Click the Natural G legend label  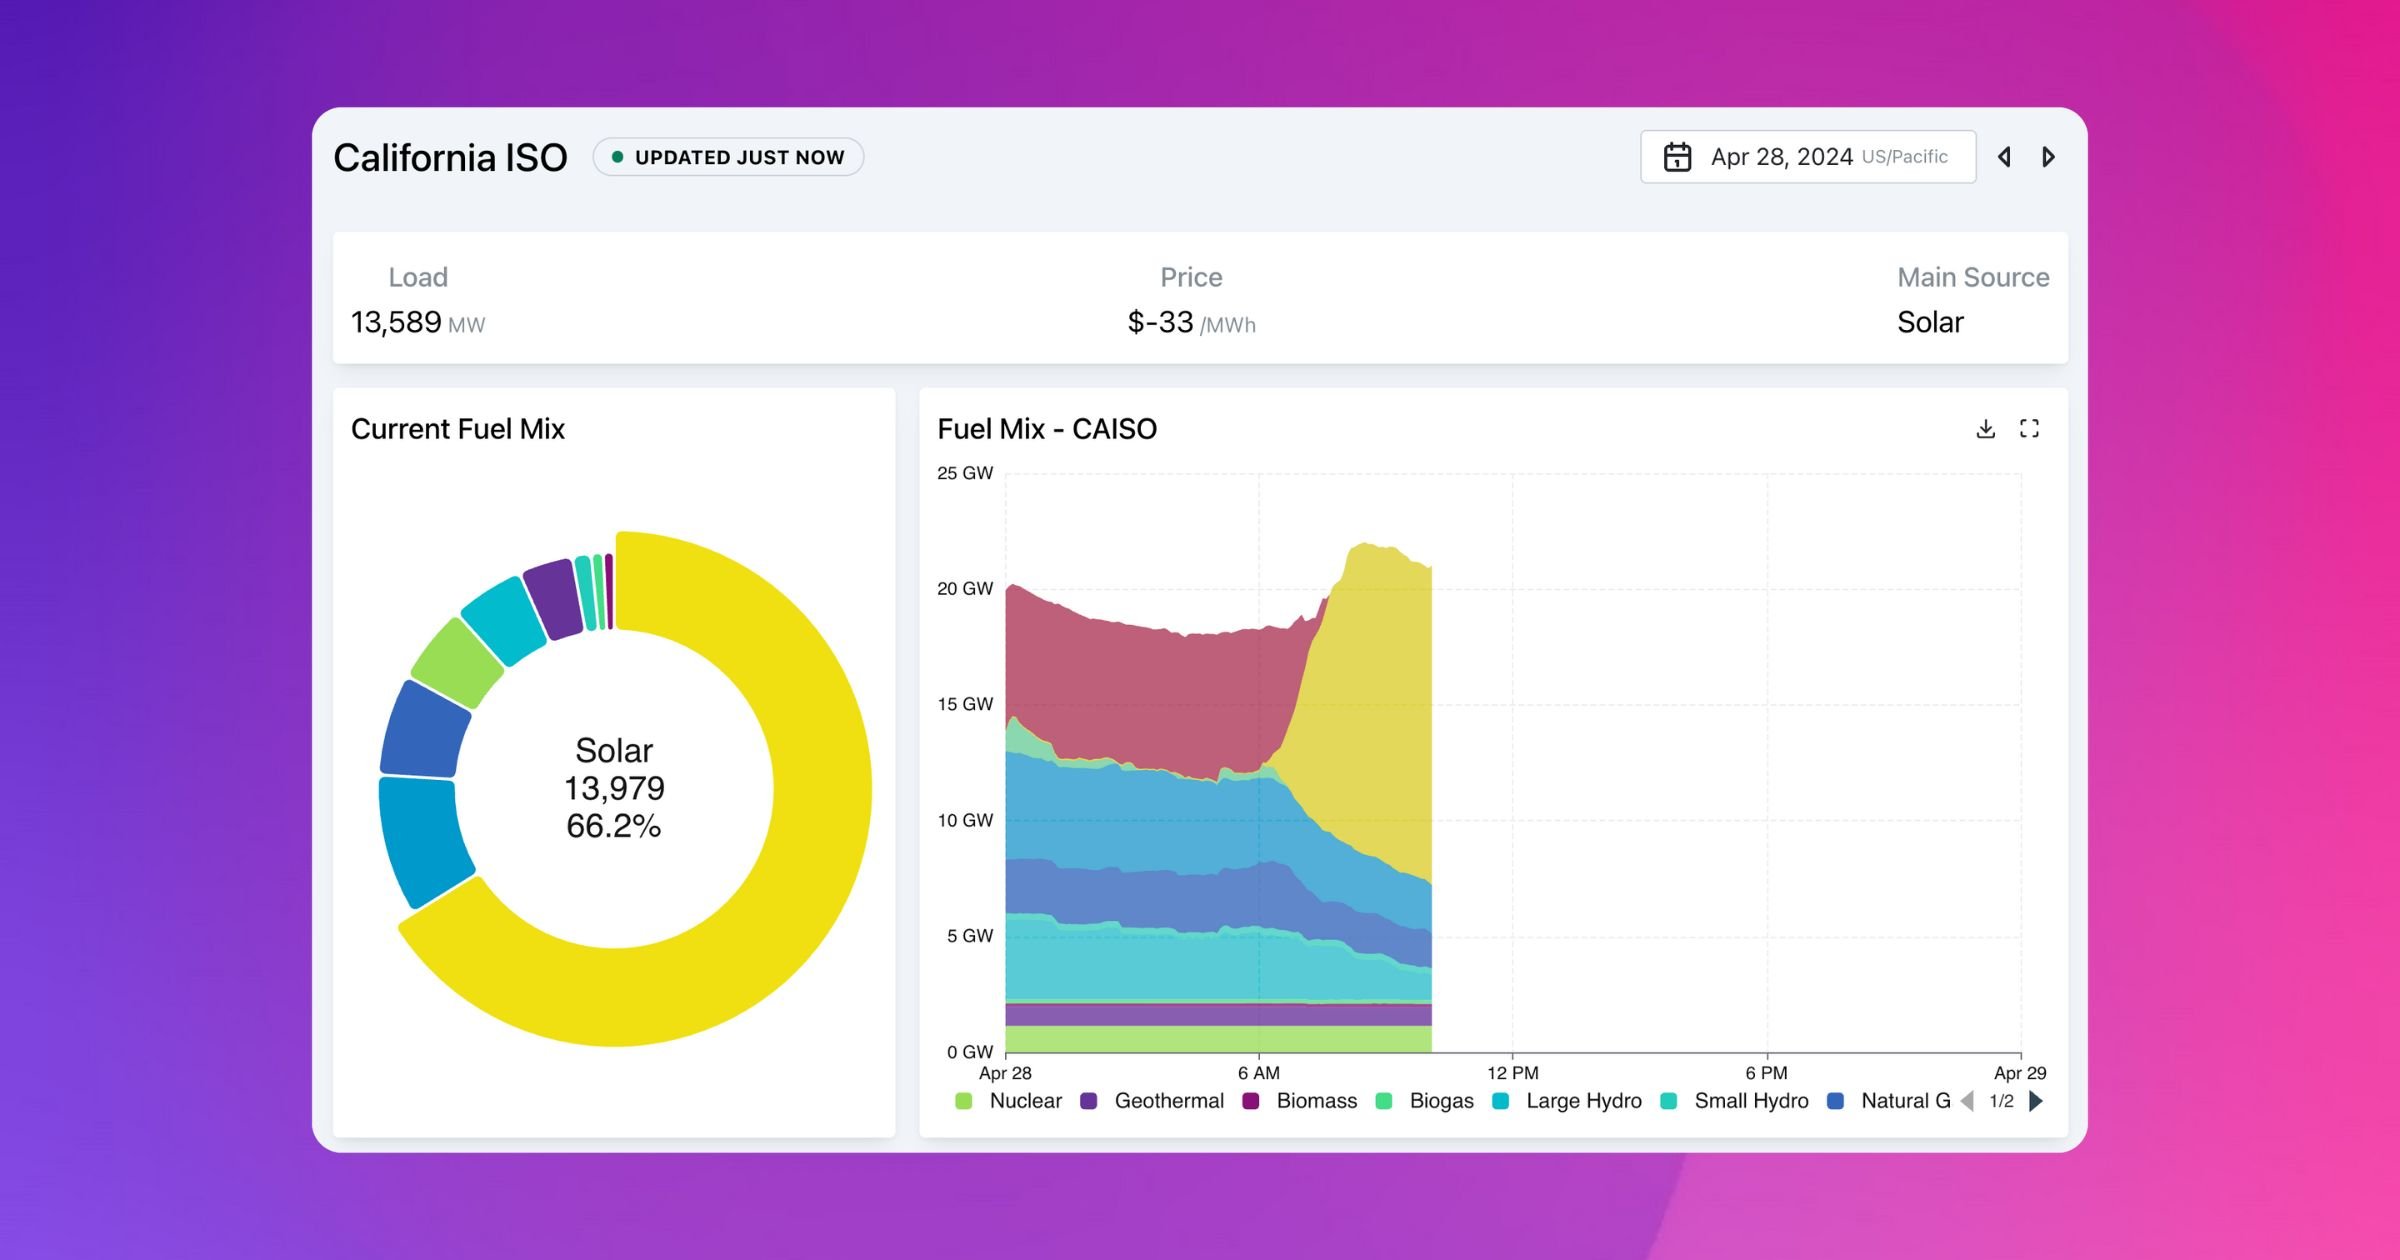click(x=1904, y=1101)
